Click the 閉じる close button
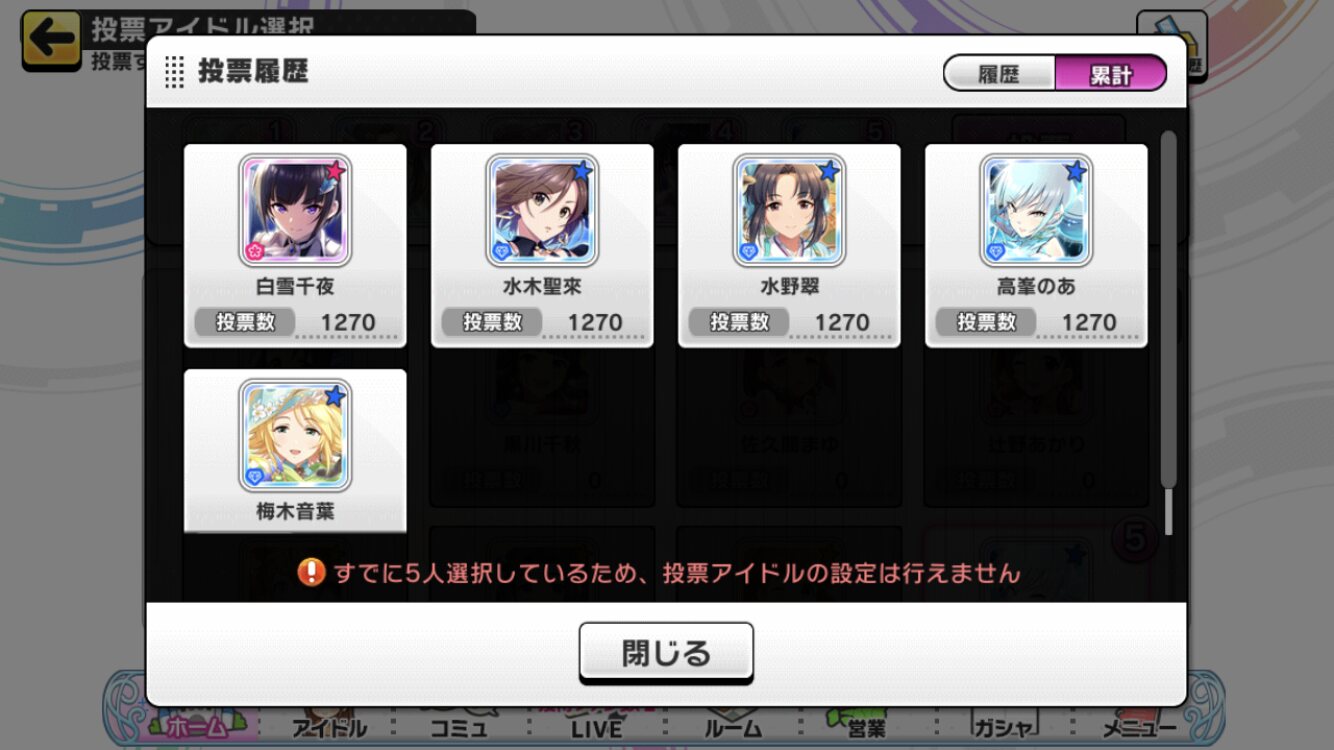1334x750 pixels. [x=666, y=654]
